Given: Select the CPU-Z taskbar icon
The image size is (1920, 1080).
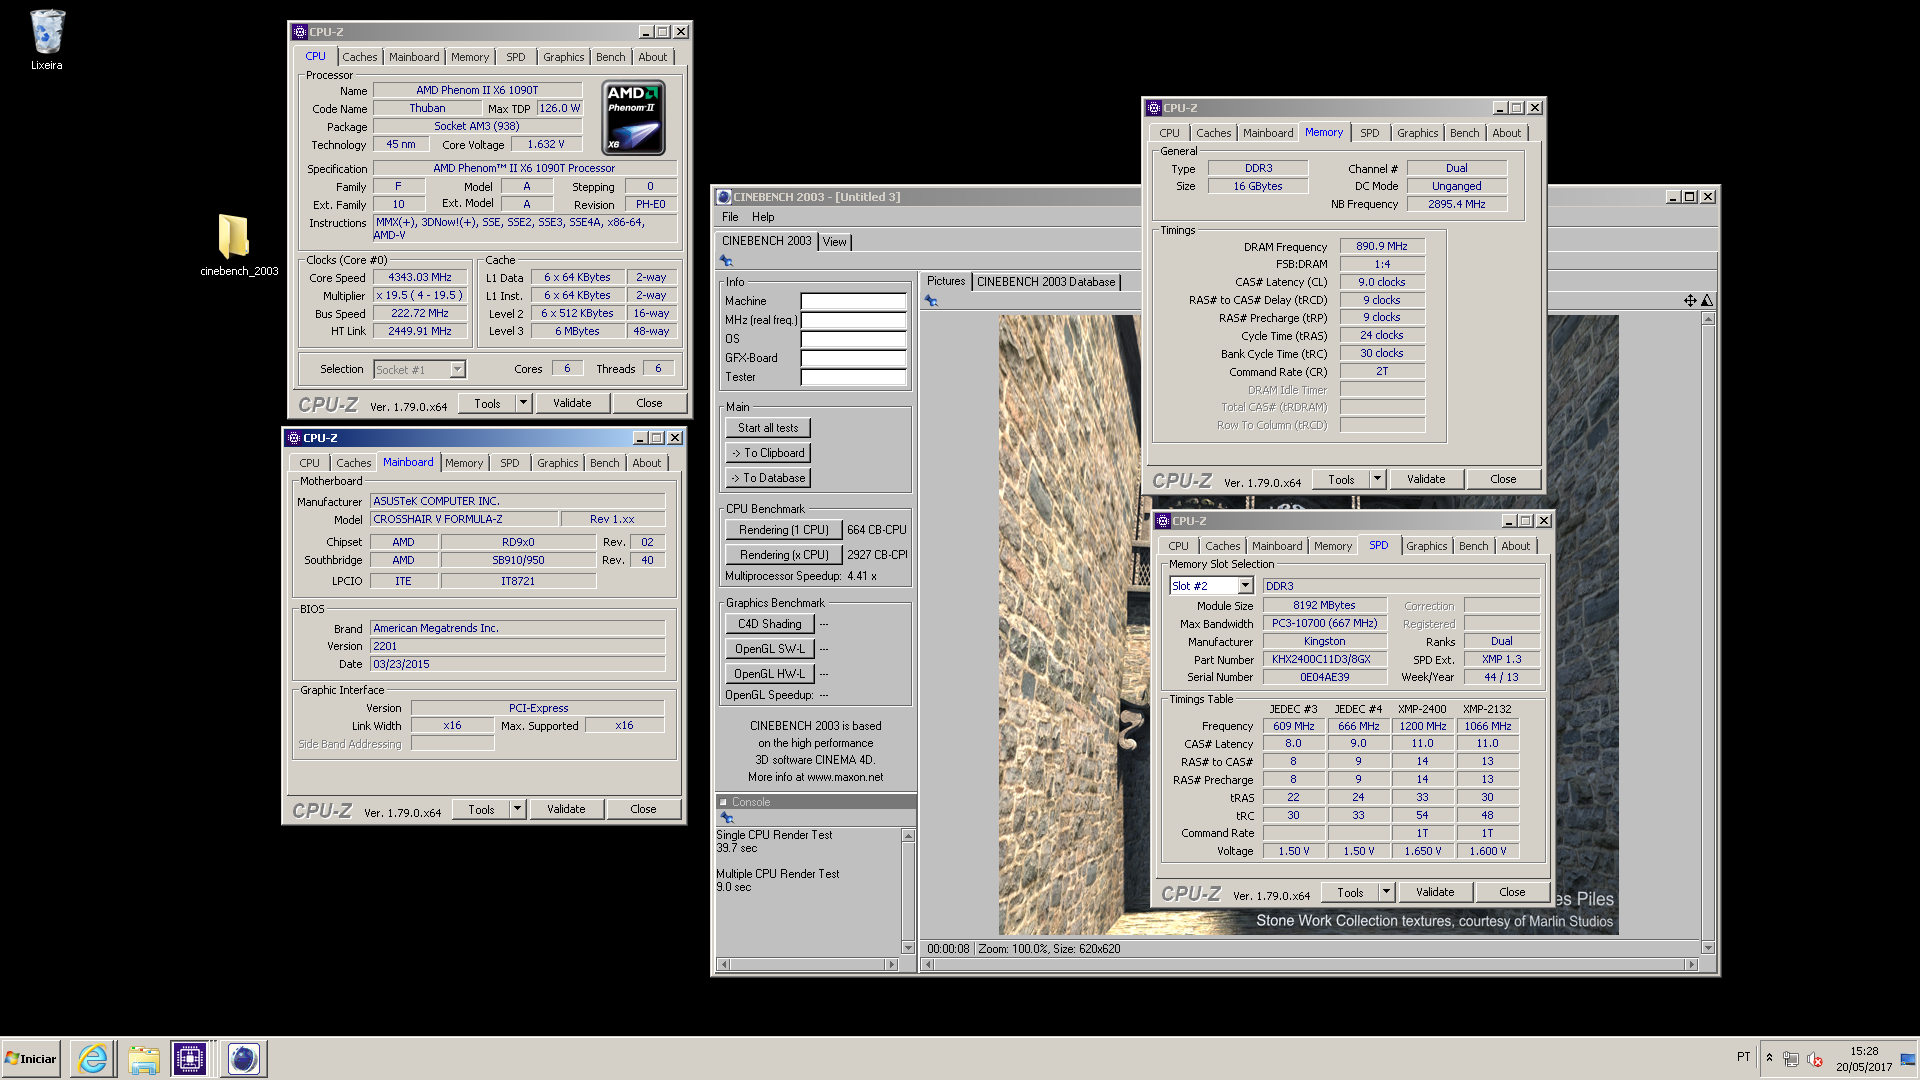Looking at the screenshot, I should coord(190,1059).
